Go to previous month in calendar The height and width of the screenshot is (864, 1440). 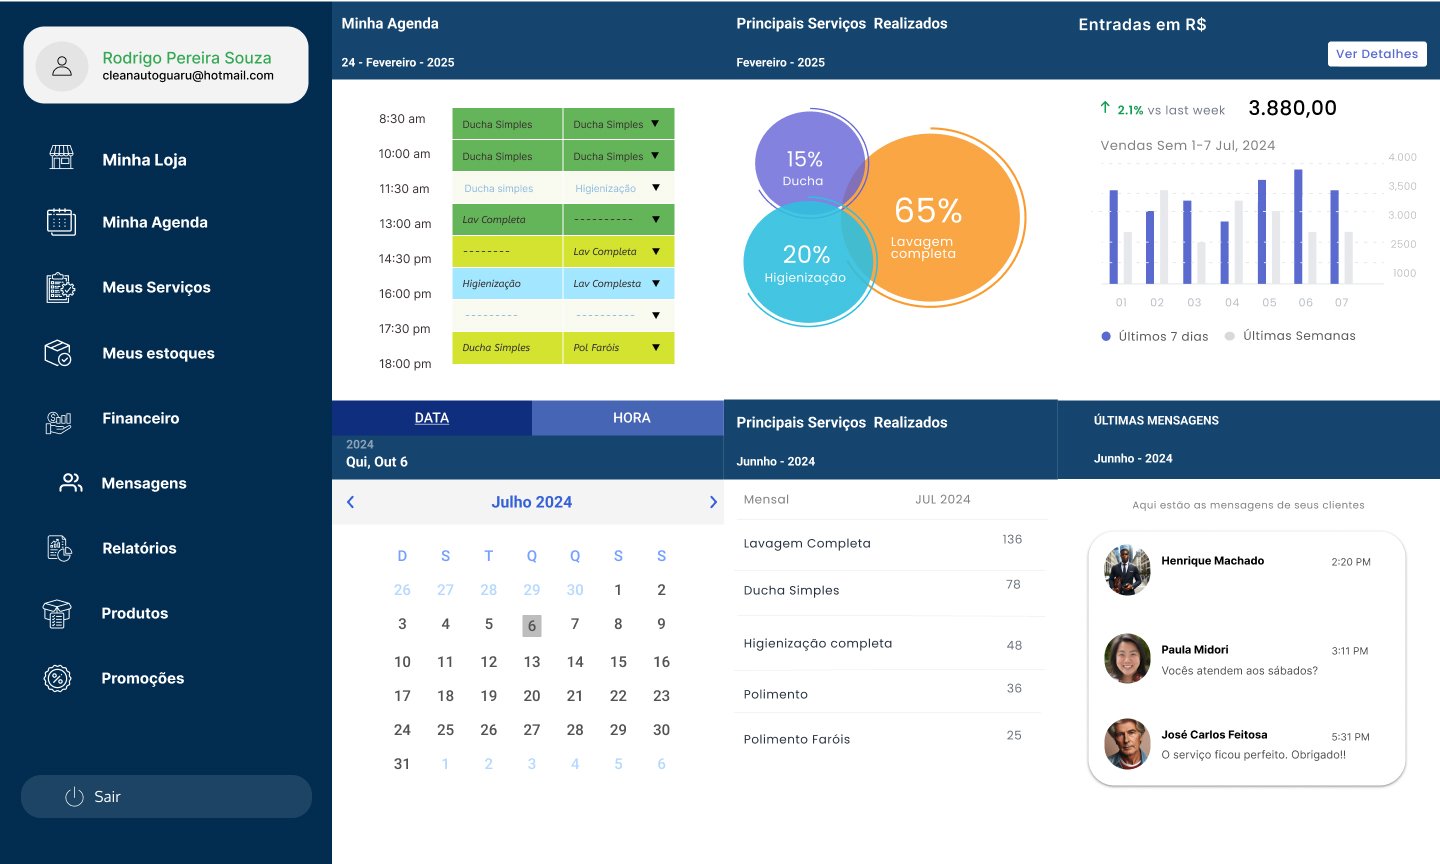350,502
